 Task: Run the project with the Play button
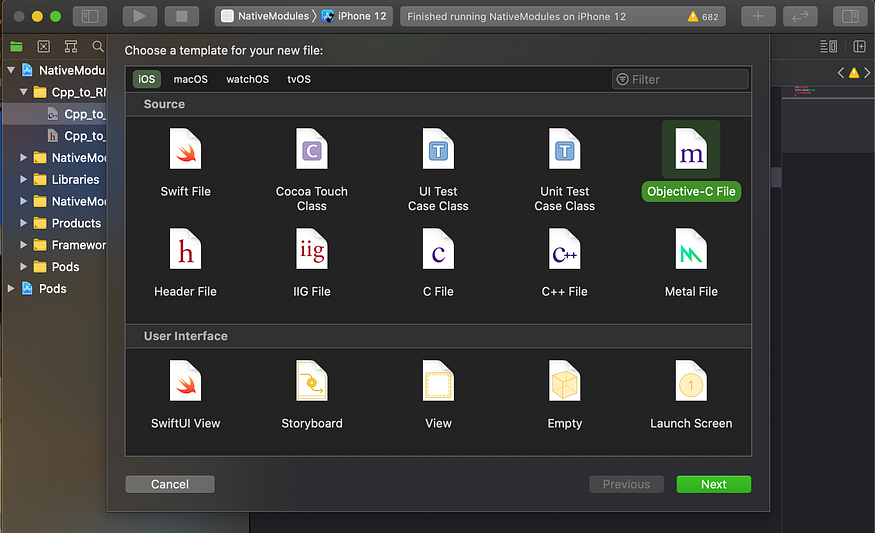[x=140, y=16]
